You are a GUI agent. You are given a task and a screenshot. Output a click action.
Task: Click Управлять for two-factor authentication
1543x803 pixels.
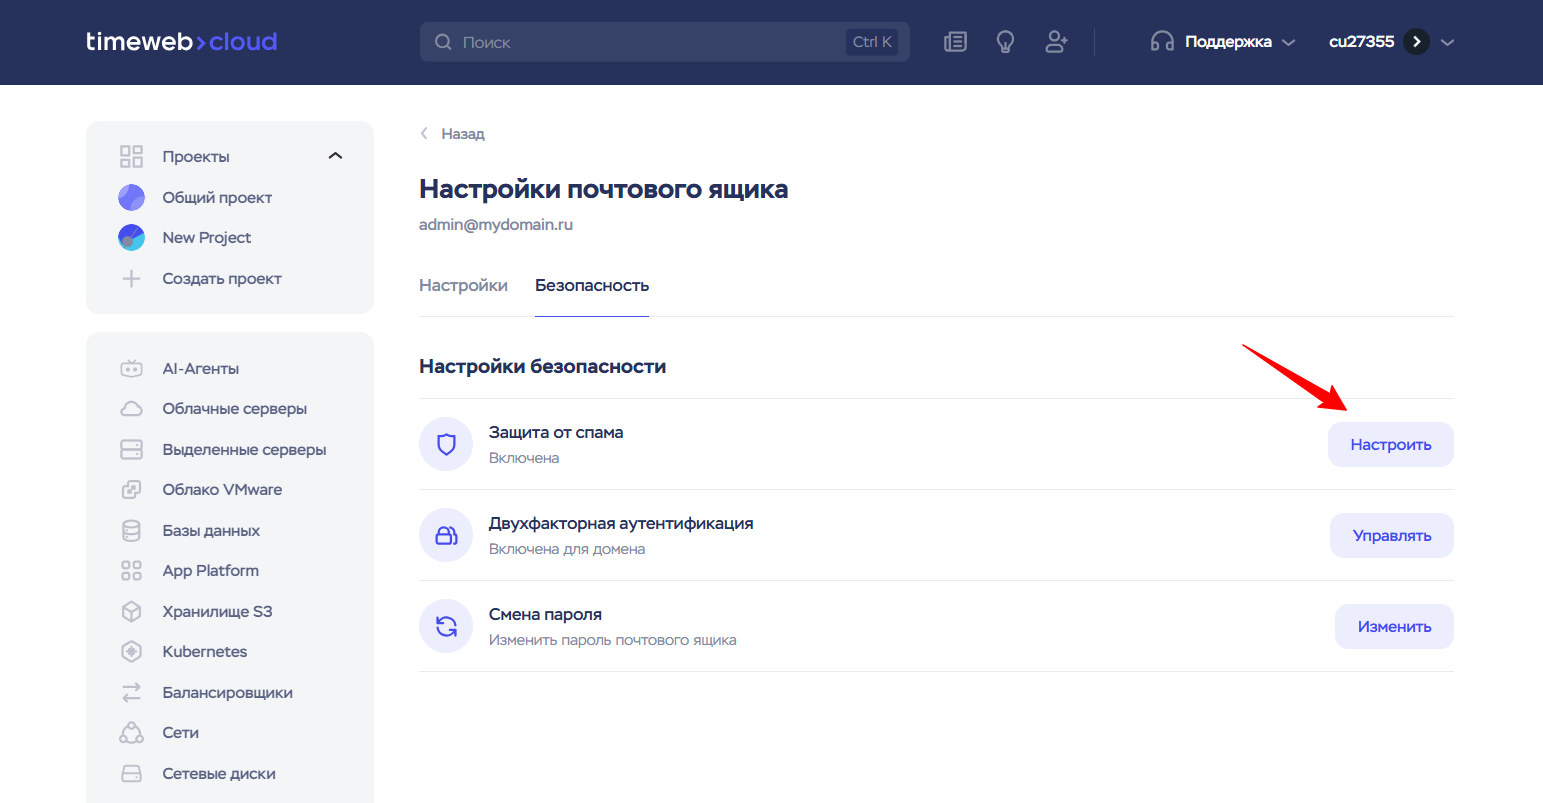tap(1391, 536)
